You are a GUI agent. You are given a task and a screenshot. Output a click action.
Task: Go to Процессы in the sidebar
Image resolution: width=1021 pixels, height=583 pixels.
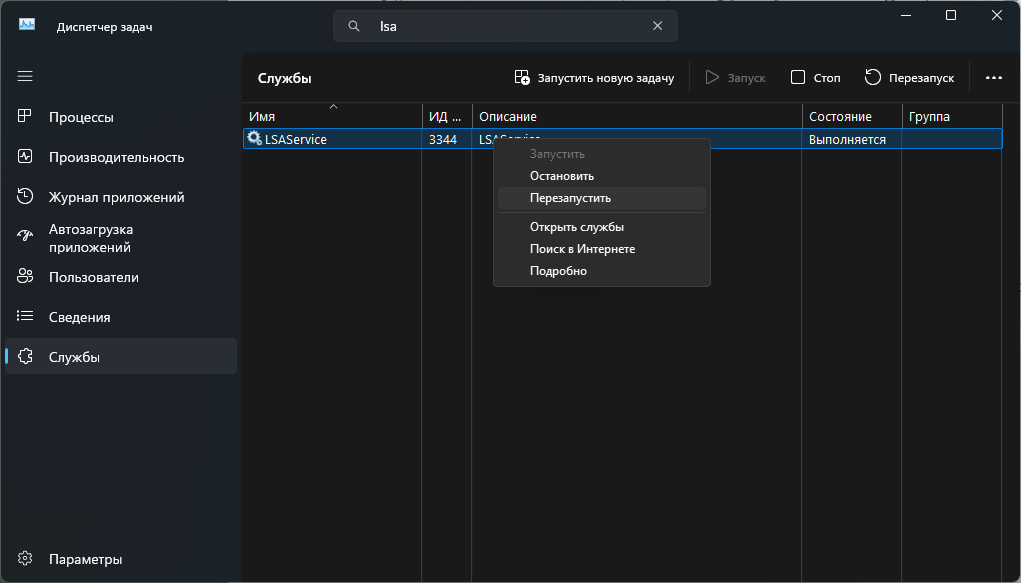pyautogui.click(x=121, y=117)
